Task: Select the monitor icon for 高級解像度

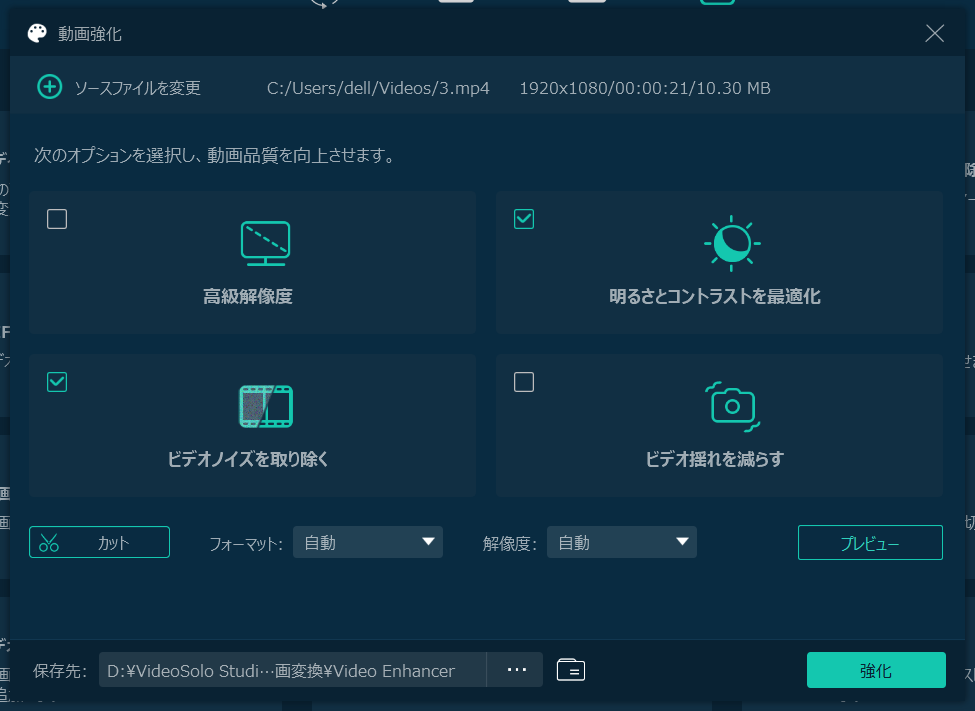Action: [x=265, y=242]
